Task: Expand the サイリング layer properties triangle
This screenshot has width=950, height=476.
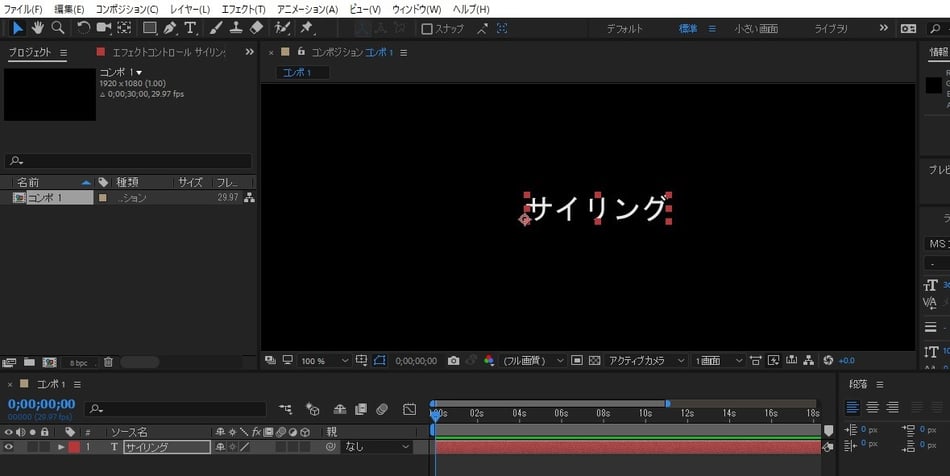Action: tap(61, 448)
